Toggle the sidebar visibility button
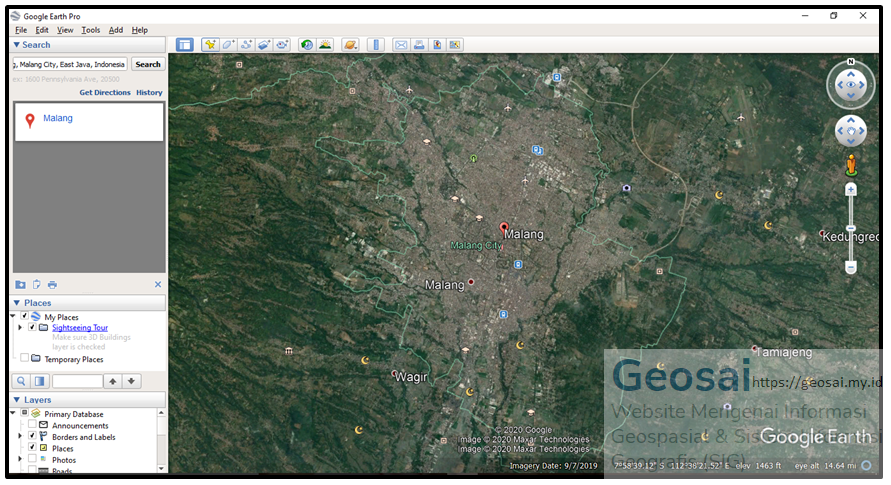This screenshot has width=891, height=485. coord(185,45)
